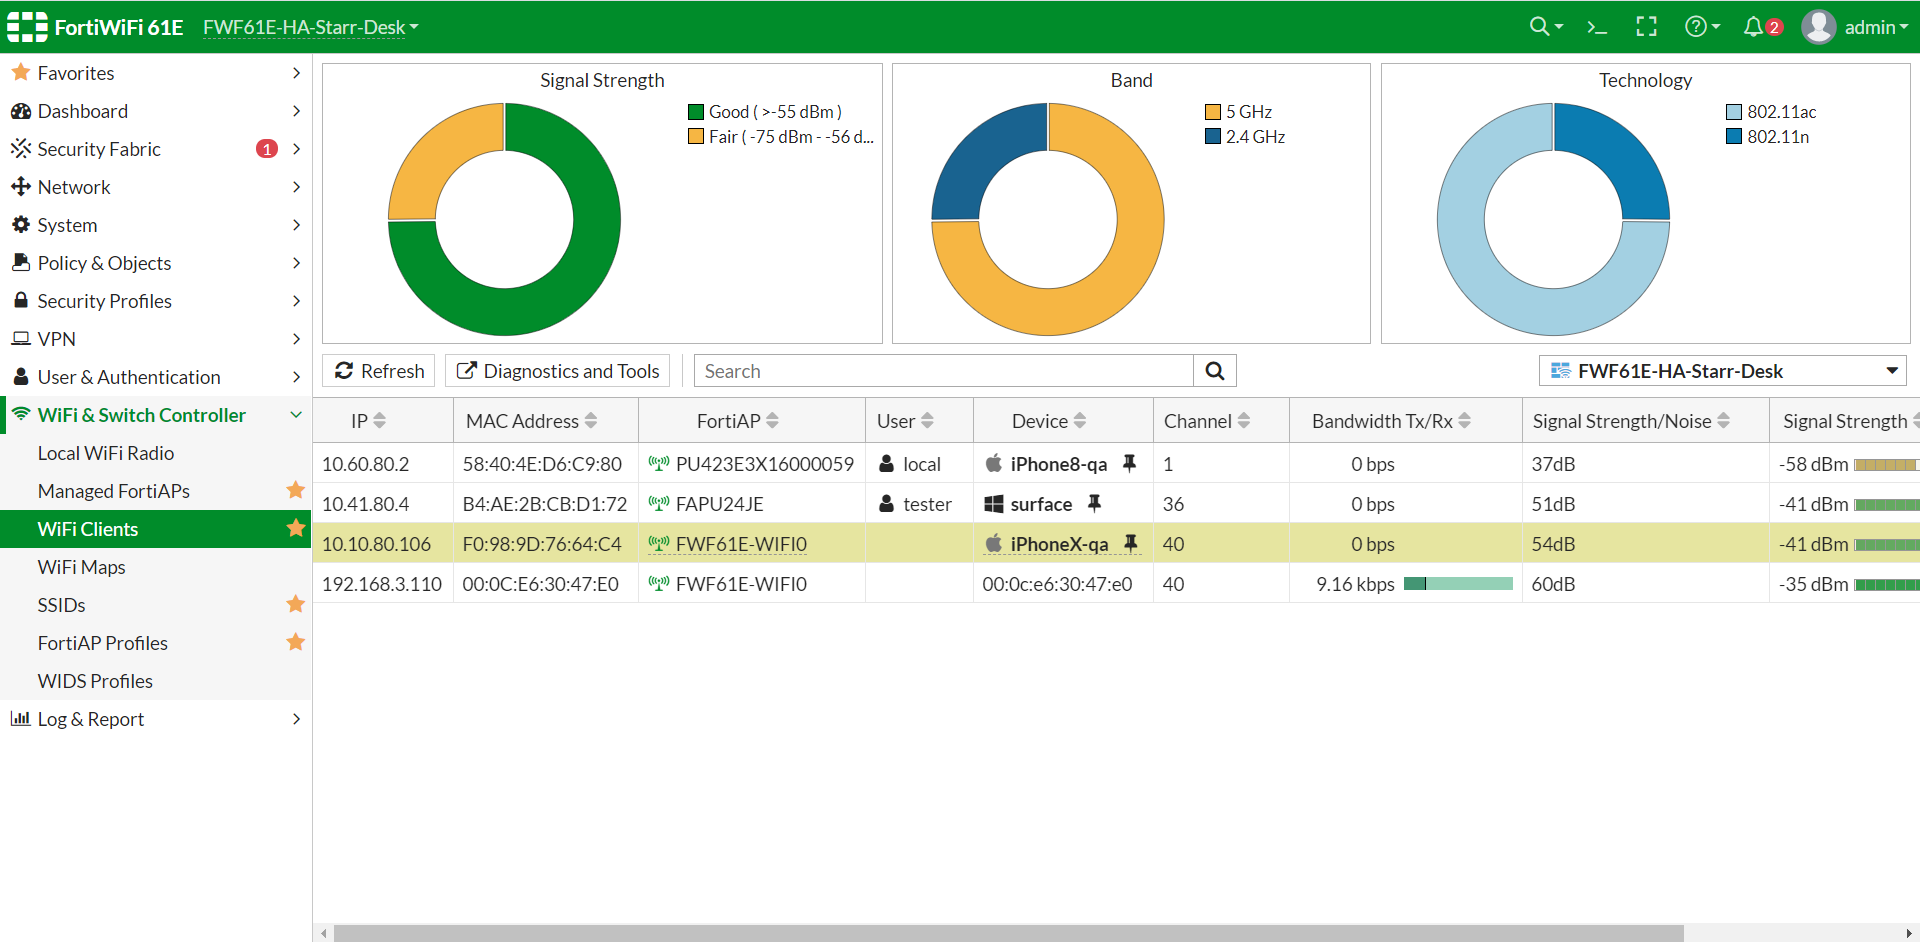Toggle 2.4 GHz band legend entry

[1245, 137]
